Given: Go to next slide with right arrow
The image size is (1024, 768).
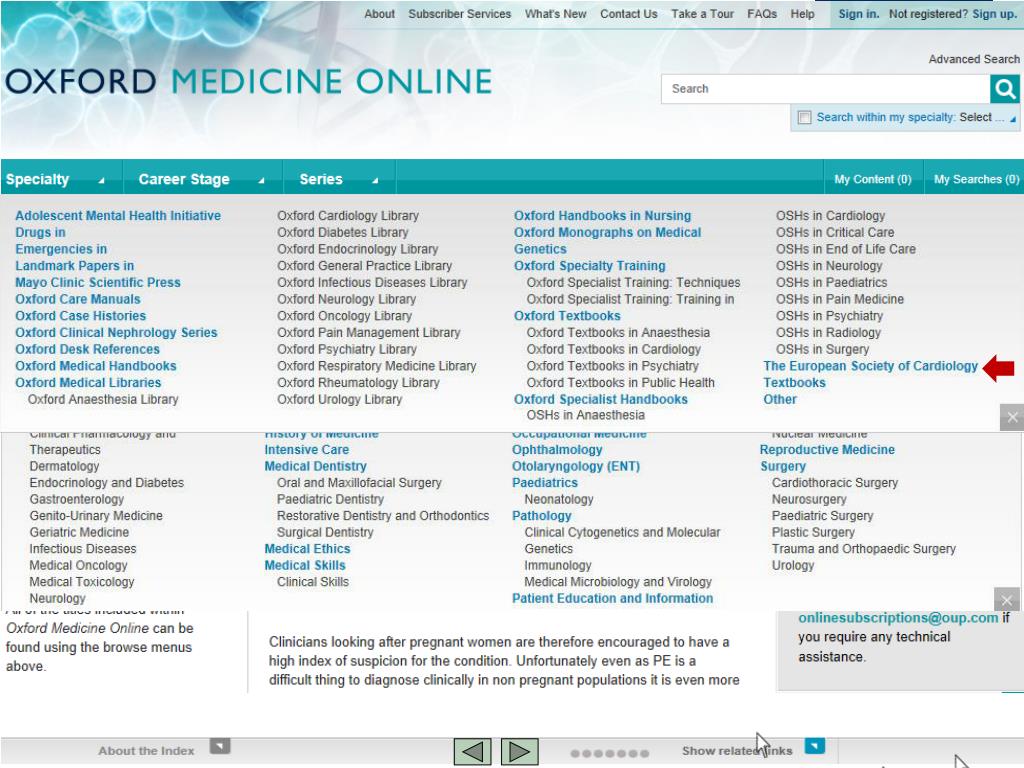Looking at the screenshot, I should [519, 751].
